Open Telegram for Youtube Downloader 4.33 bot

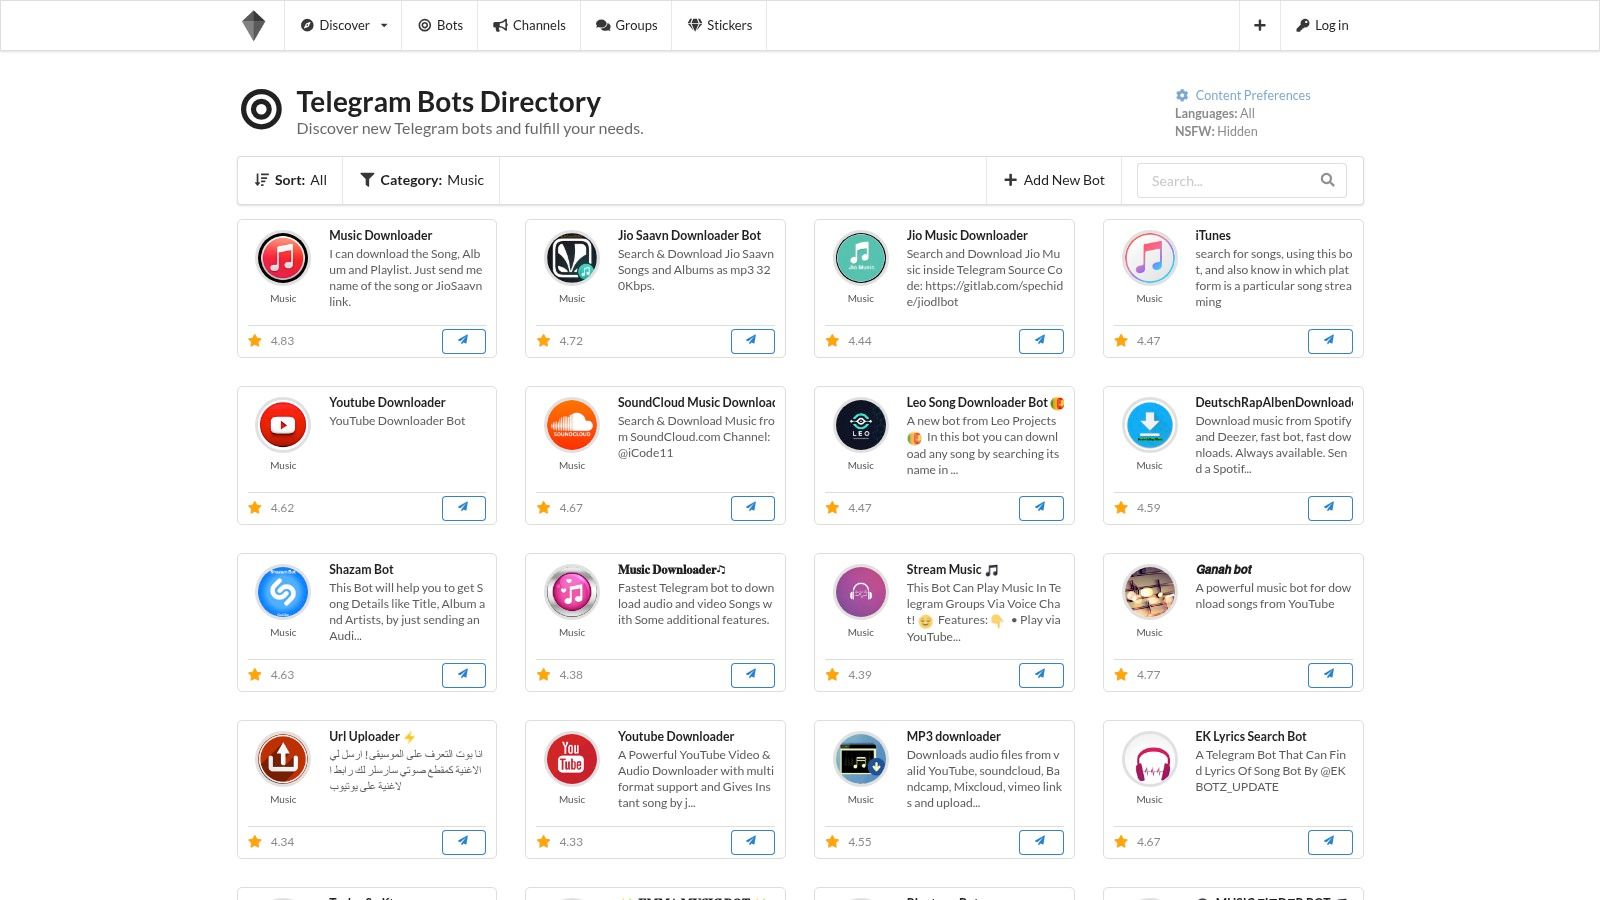coord(752,842)
